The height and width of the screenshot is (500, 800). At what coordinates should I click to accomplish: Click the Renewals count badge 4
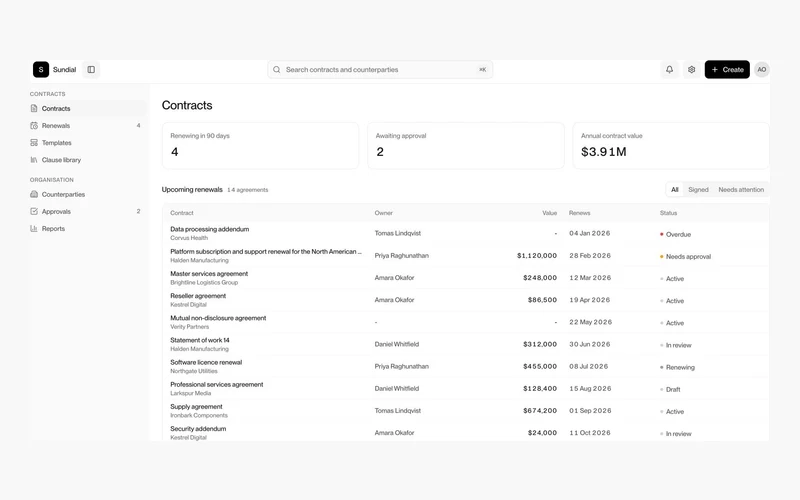coord(138,126)
